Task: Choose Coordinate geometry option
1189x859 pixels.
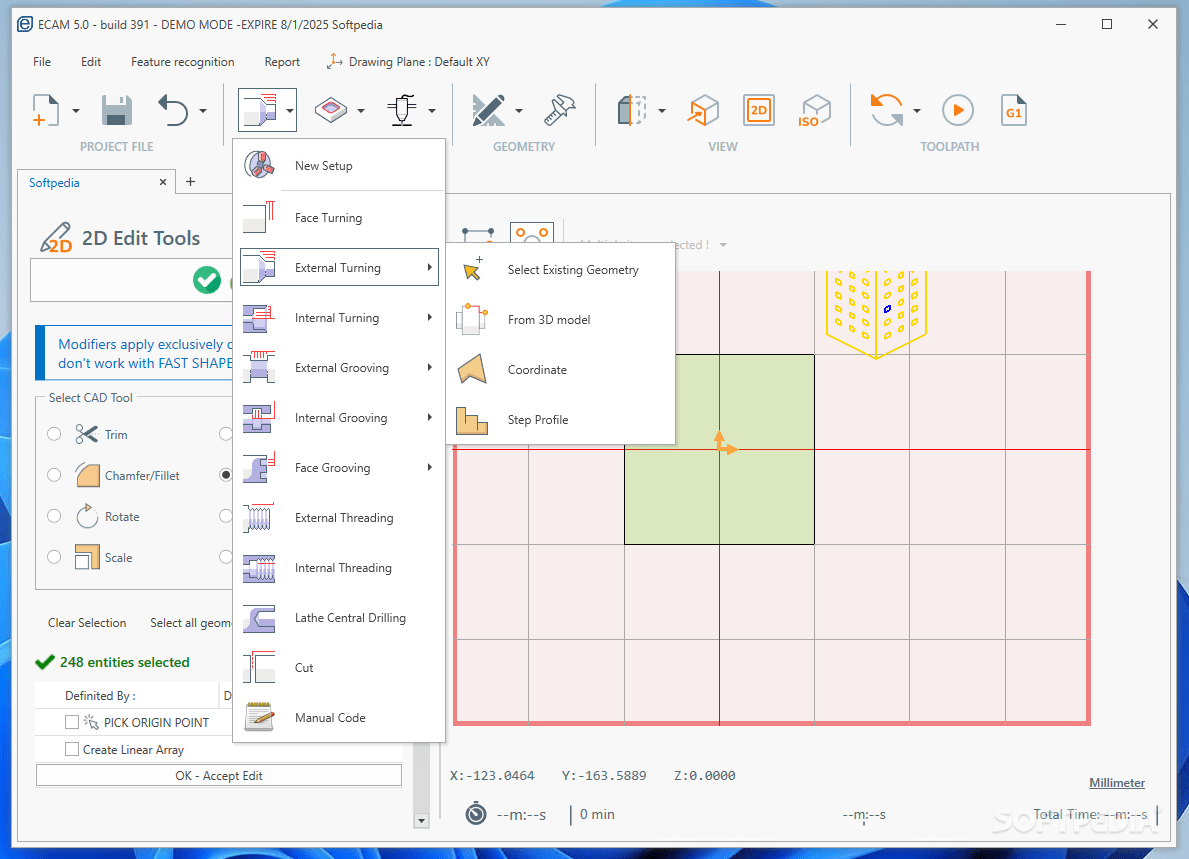Action: 560,370
